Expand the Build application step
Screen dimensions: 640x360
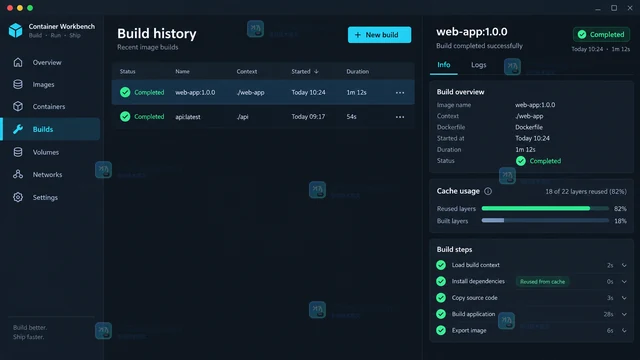click(x=624, y=314)
